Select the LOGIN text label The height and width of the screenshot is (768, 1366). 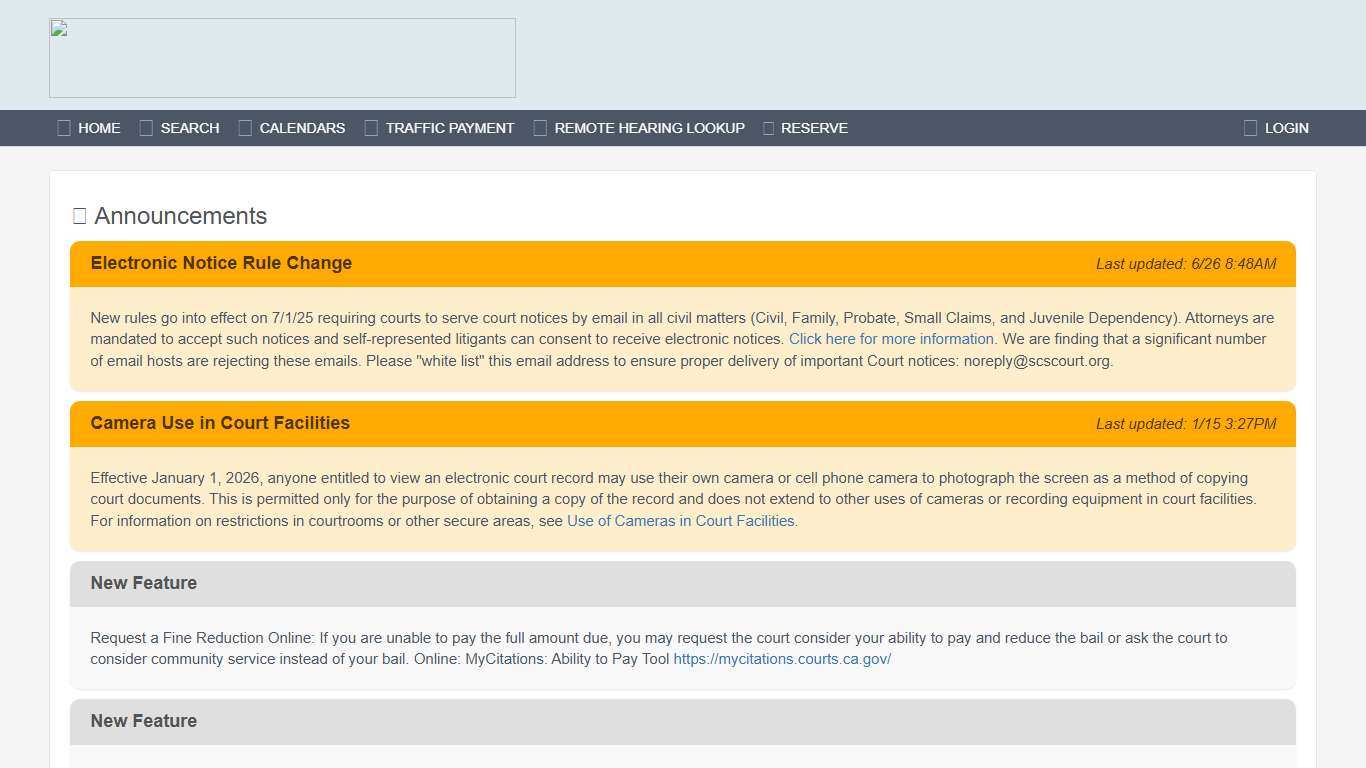[1286, 128]
